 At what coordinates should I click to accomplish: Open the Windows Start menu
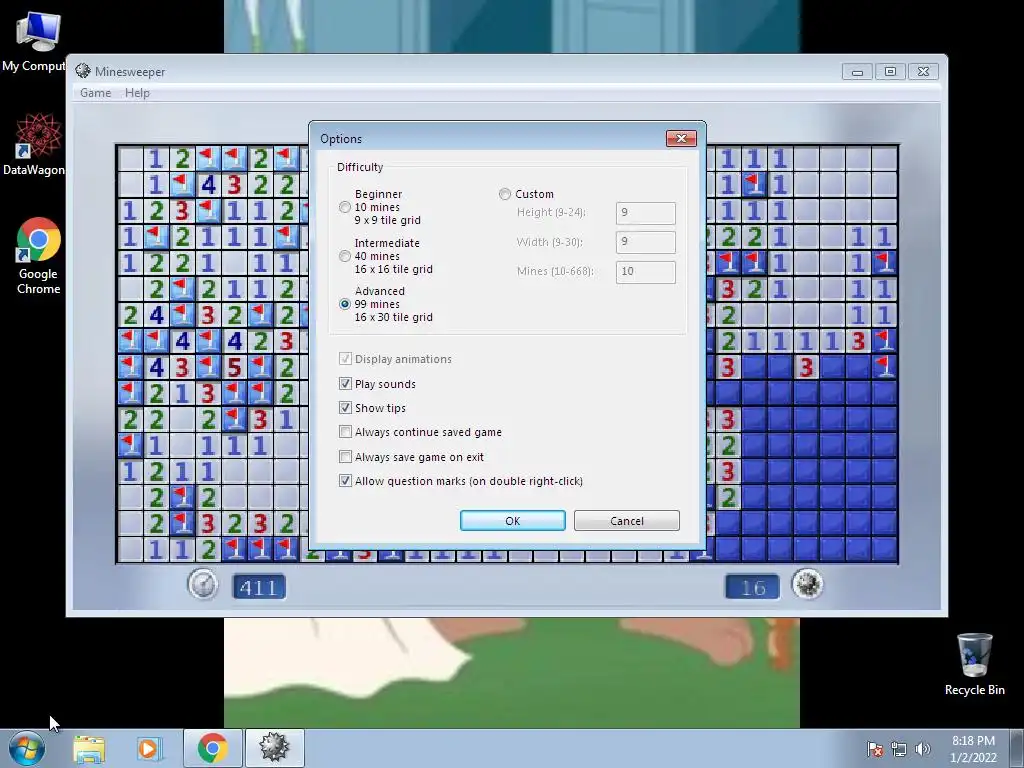[x=27, y=748]
